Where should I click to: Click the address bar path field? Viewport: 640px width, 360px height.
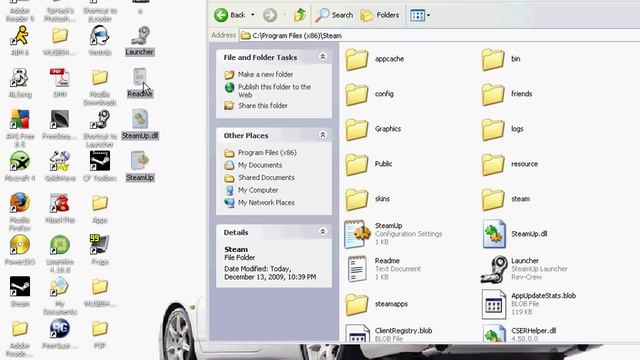pos(439,36)
